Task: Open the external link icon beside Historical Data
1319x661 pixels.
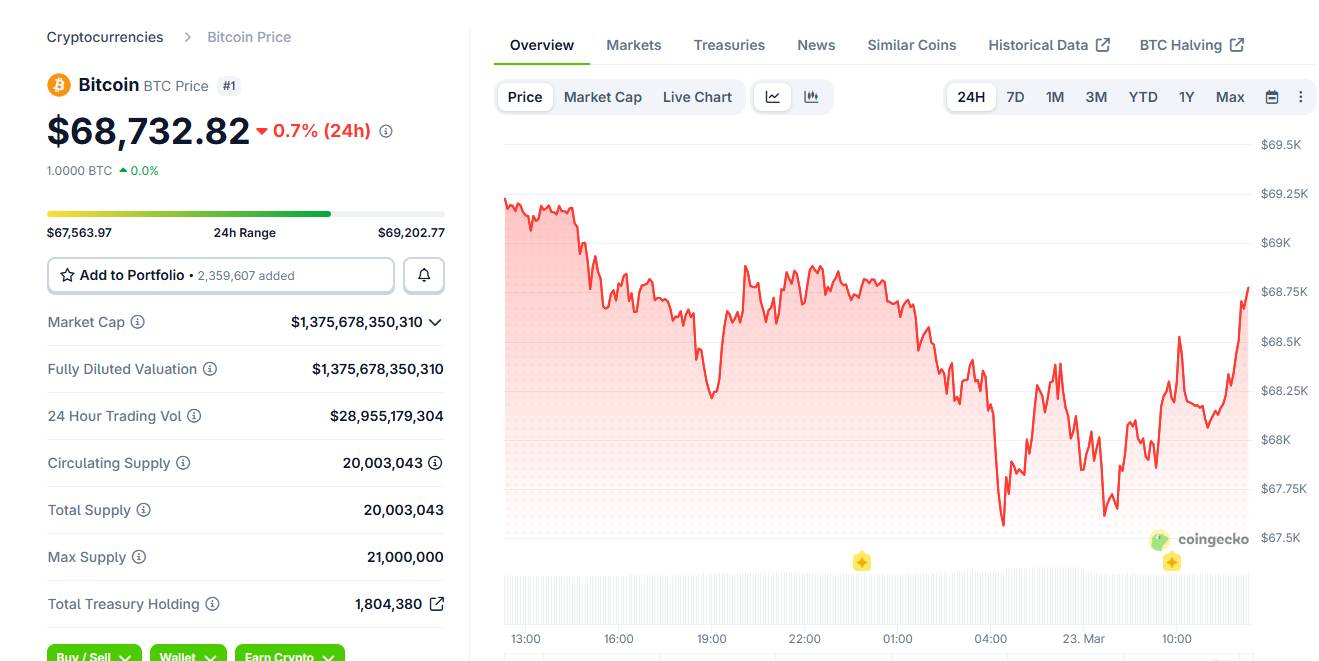Action: point(1104,44)
